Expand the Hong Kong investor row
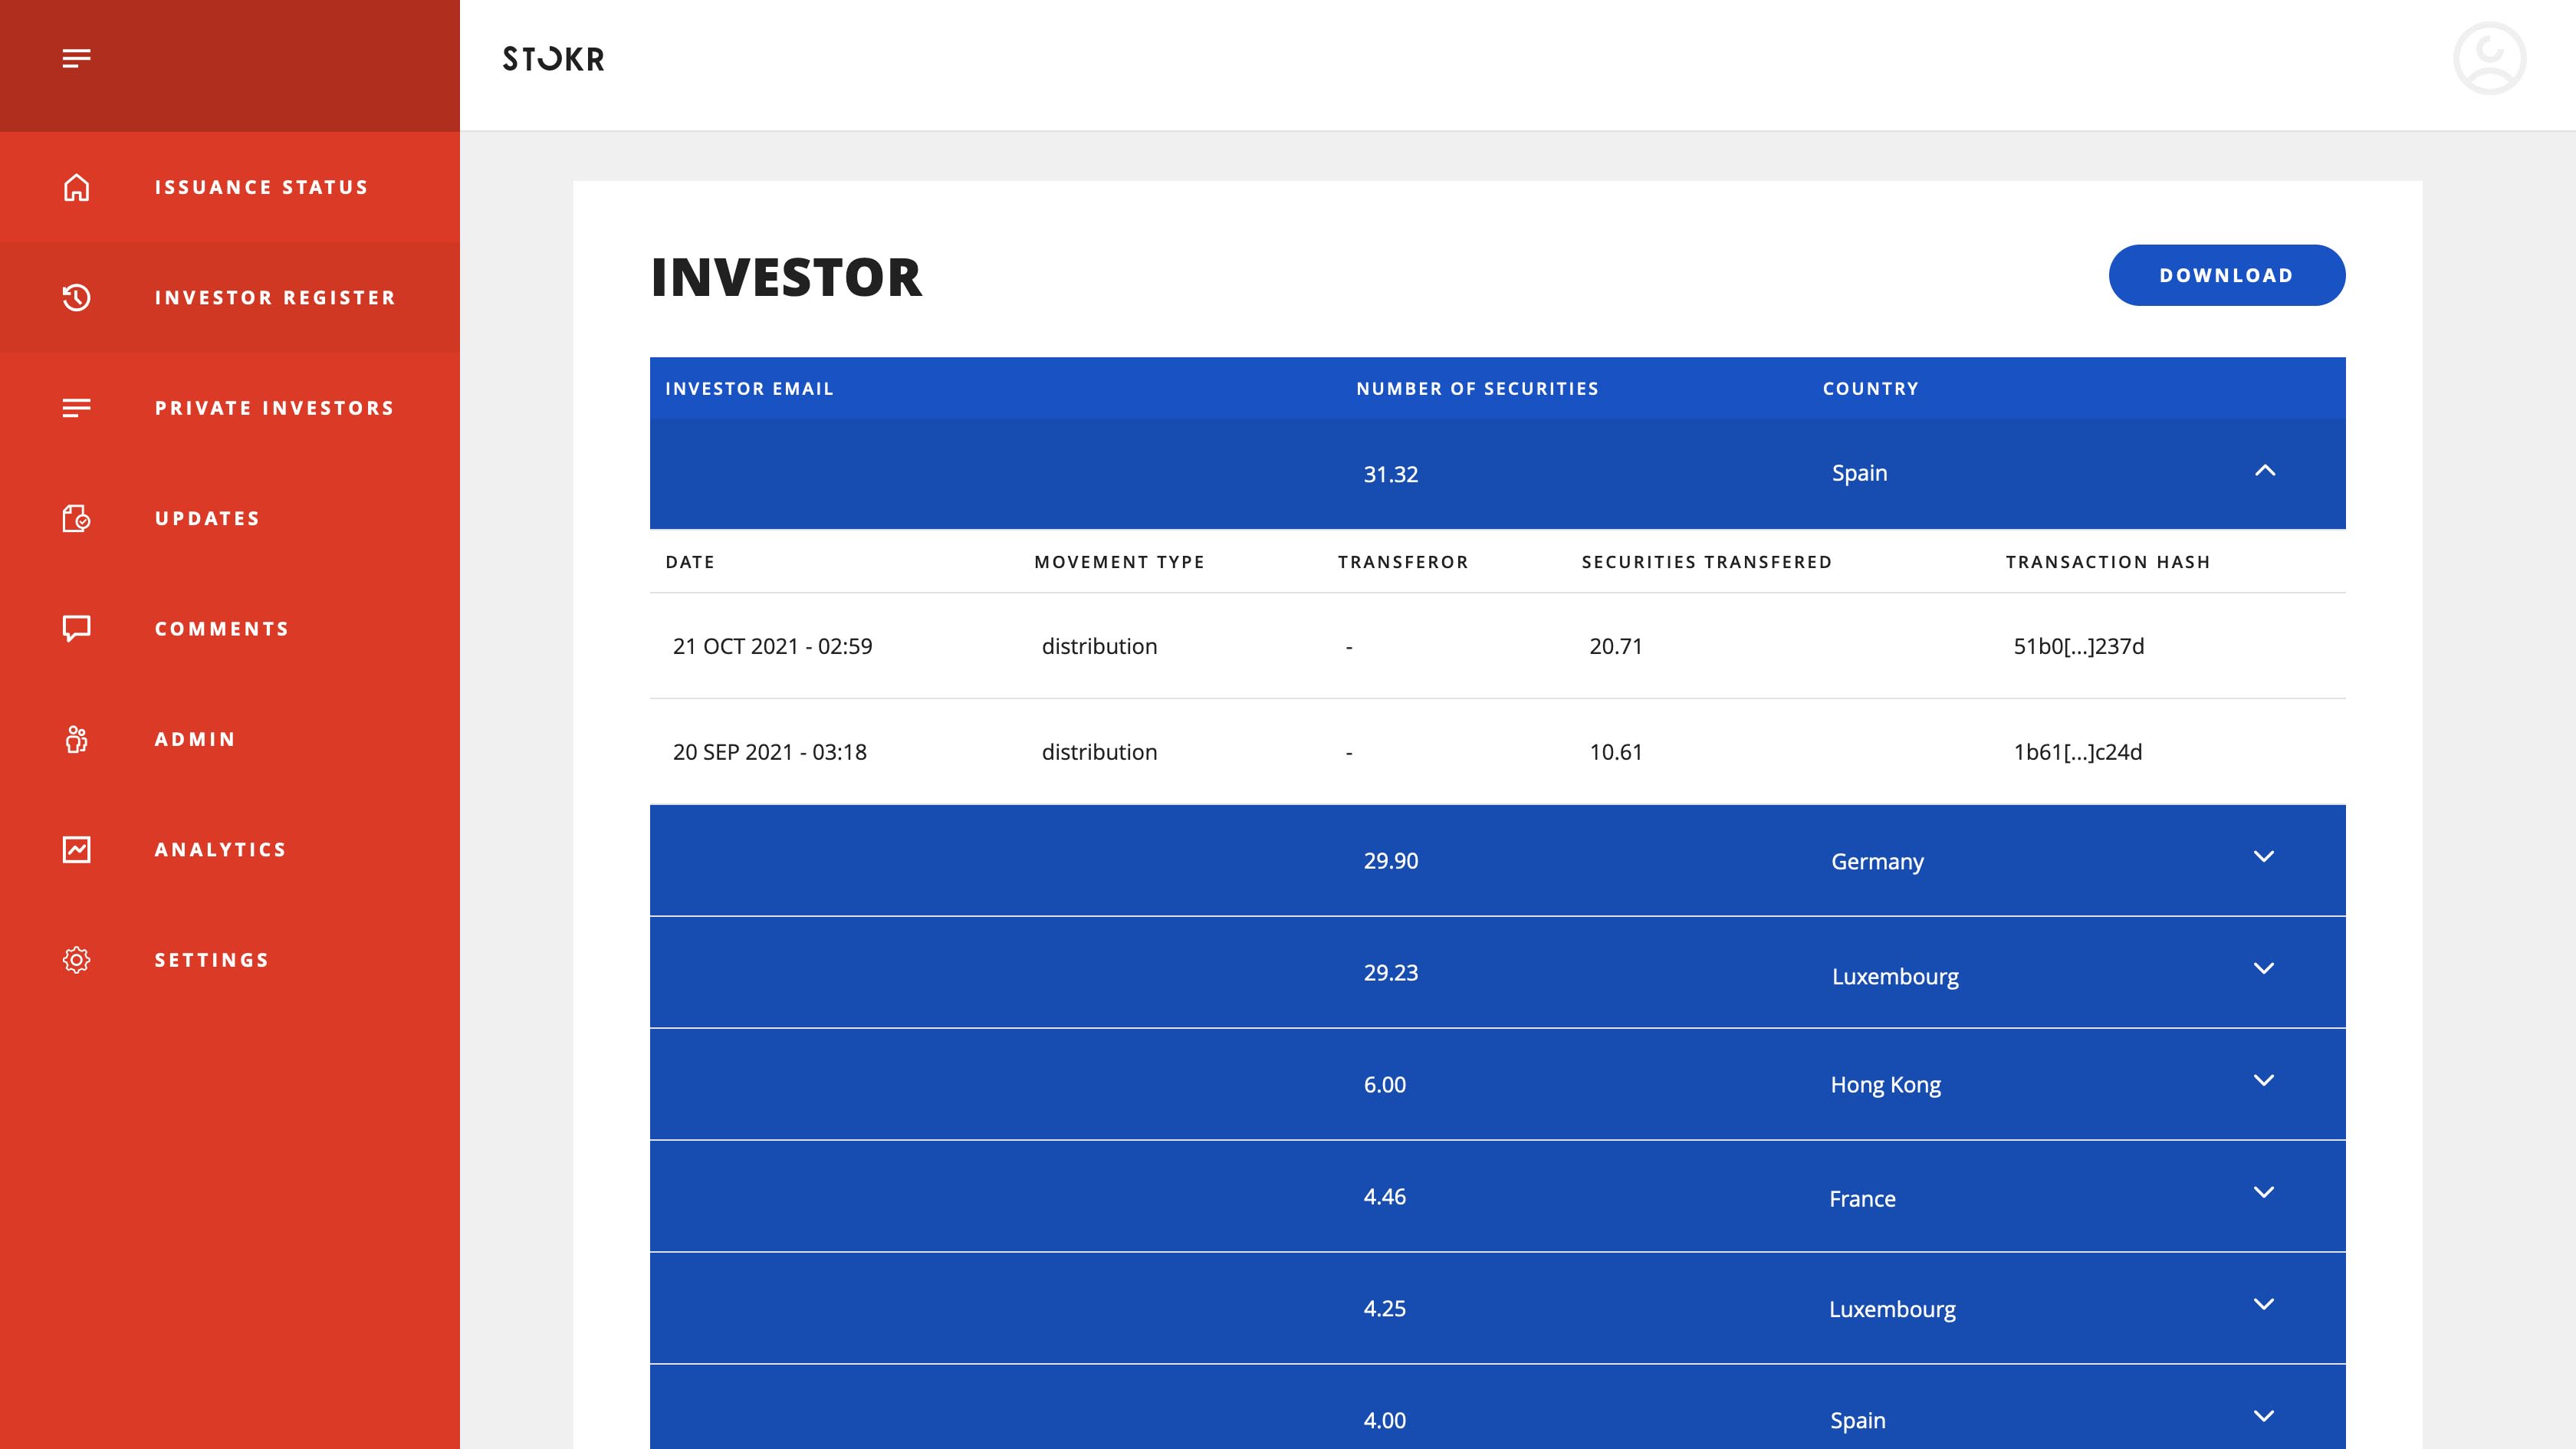Image resolution: width=2576 pixels, height=1449 pixels. [2263, 1081]
